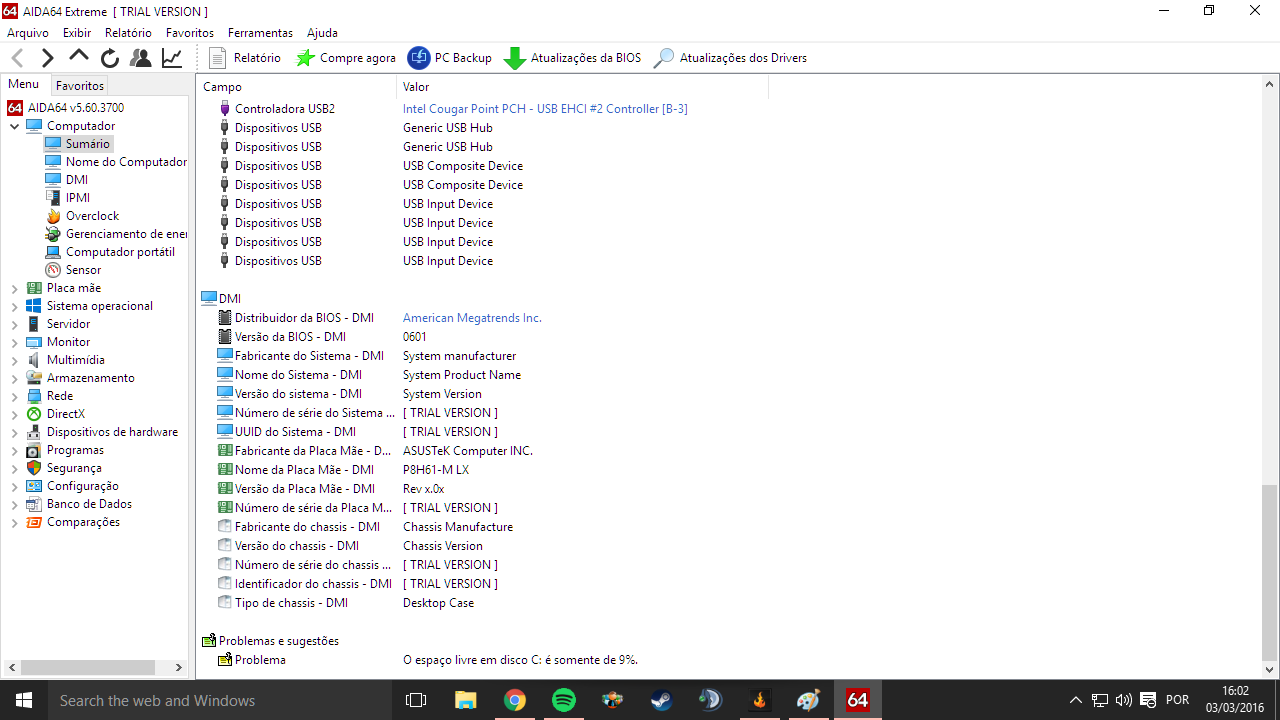Expand the Placa mãe tree node
The width and height of the screenshot is (1280, 720).
point(15,288)
